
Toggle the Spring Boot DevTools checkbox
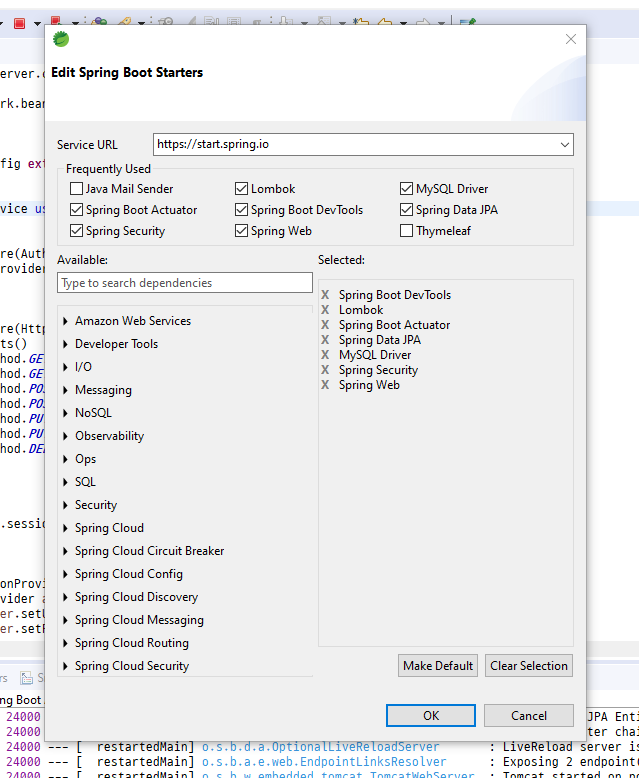coord(242,209)
